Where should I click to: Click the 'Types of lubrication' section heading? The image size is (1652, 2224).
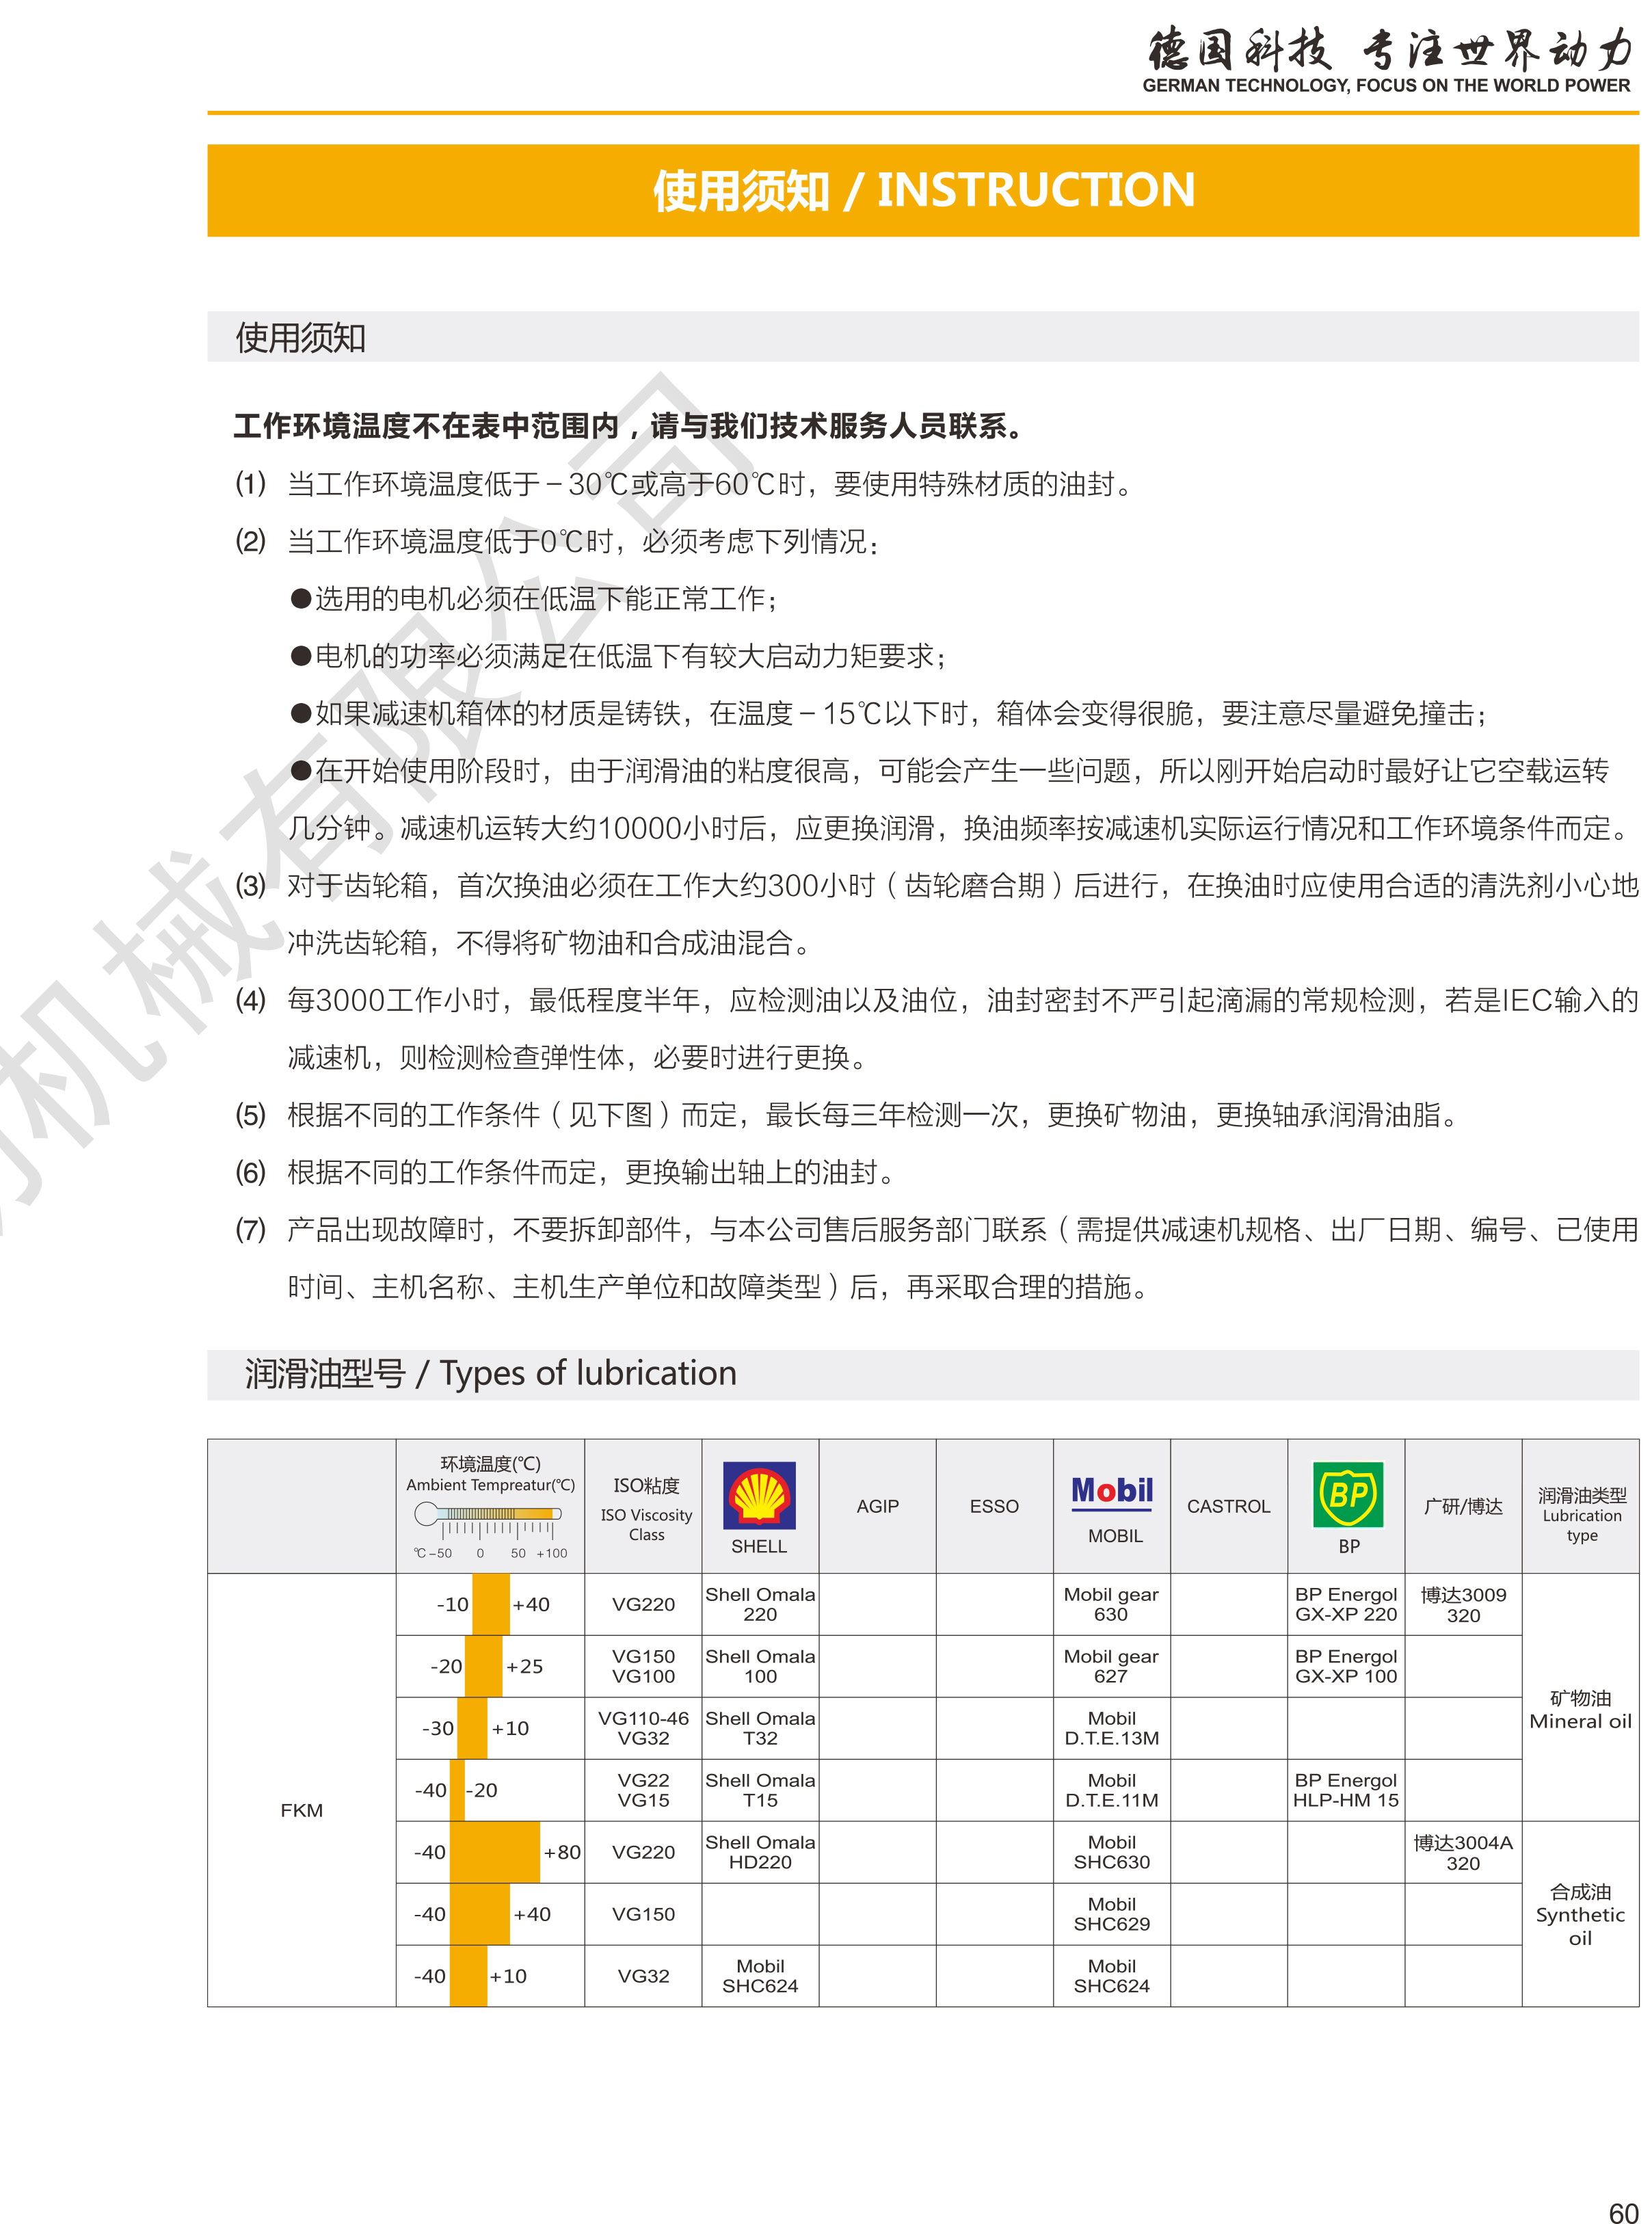click(490, 1373)
